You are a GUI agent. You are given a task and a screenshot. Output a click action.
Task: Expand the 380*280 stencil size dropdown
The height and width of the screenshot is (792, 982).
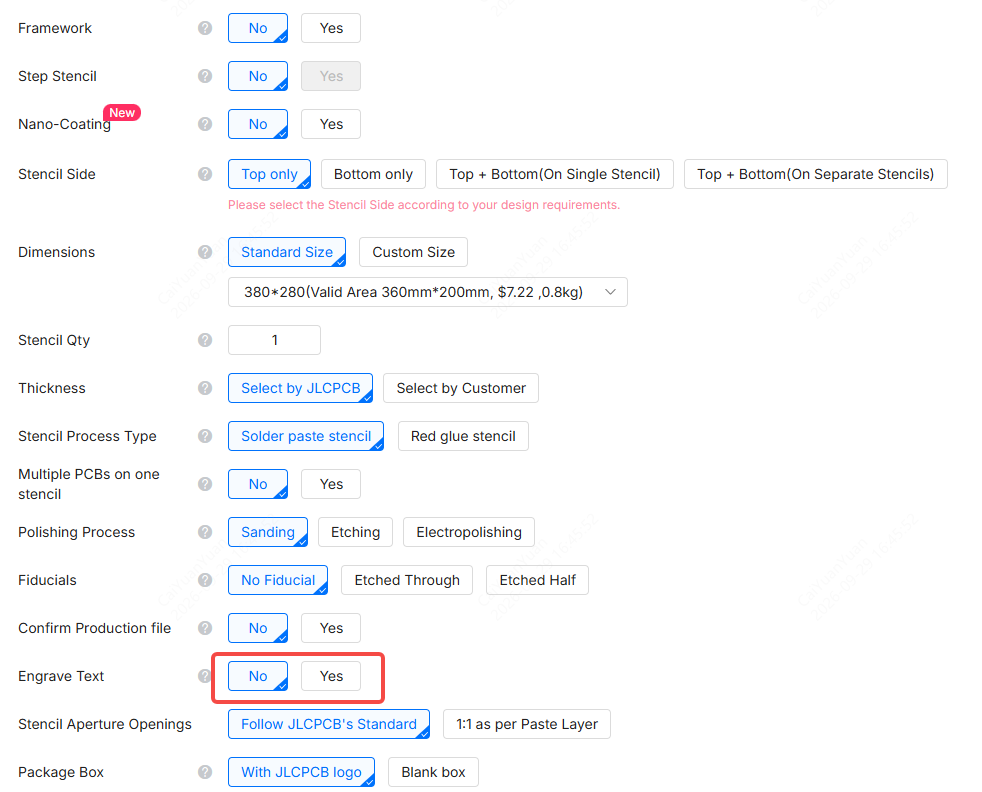point(428,292)
